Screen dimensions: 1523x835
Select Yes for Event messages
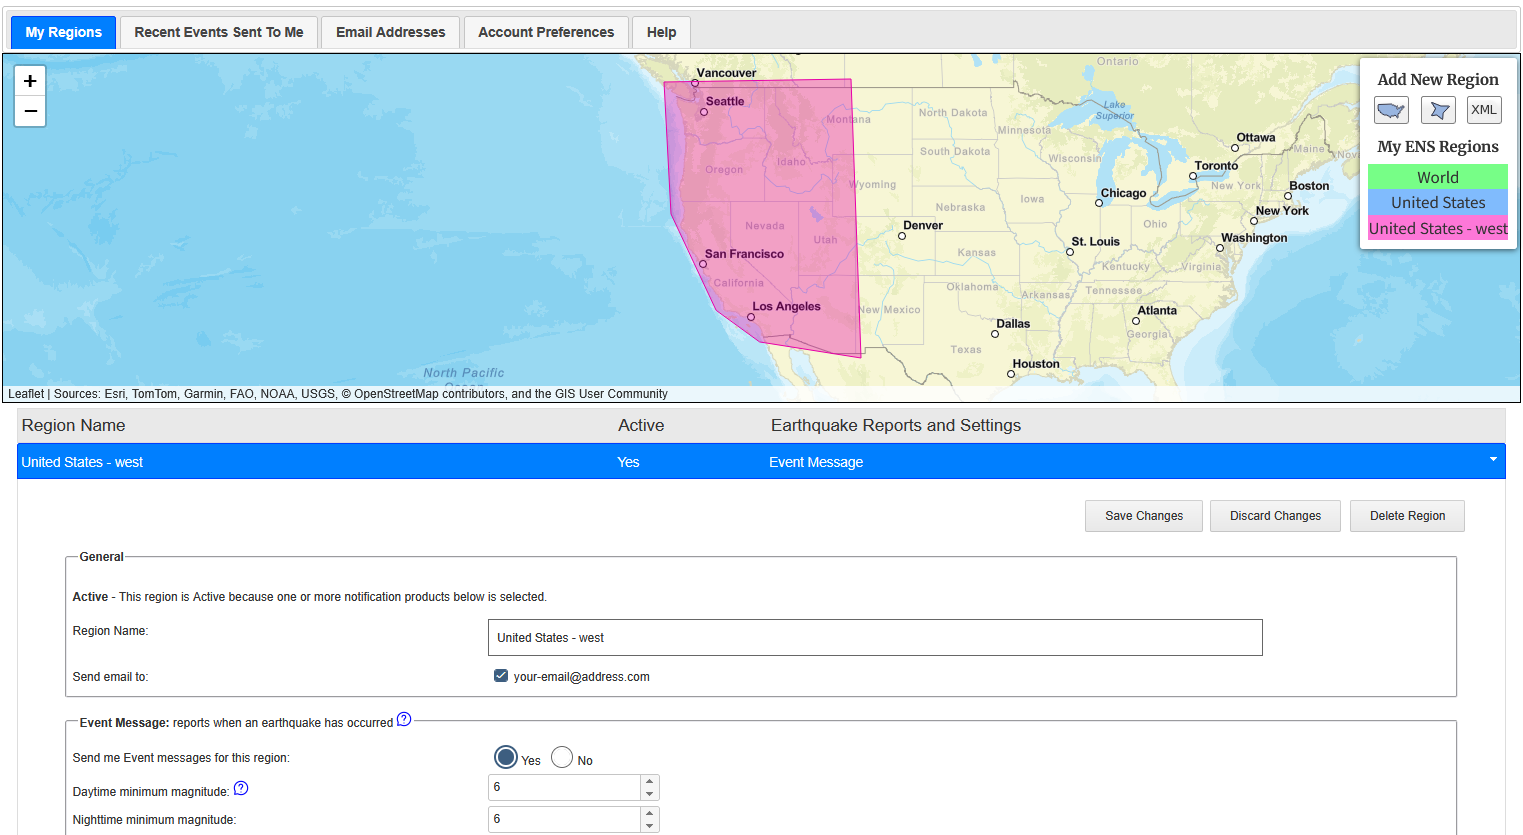pyautogui.click(x=506, y=757)
